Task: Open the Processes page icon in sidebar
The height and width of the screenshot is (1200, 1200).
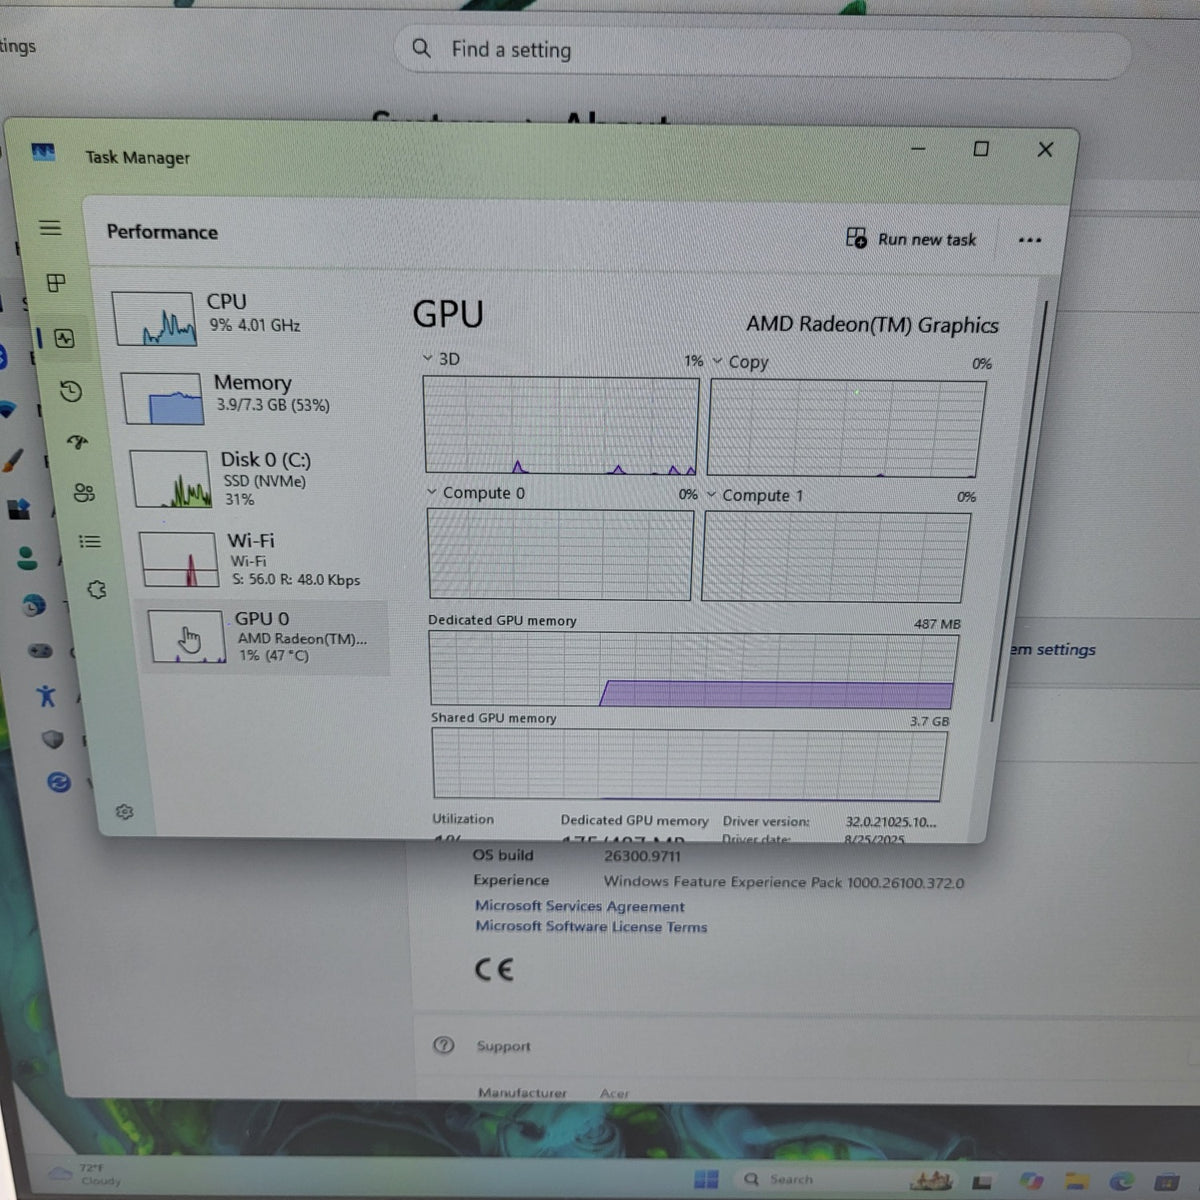Action: (x=56, y=283)
